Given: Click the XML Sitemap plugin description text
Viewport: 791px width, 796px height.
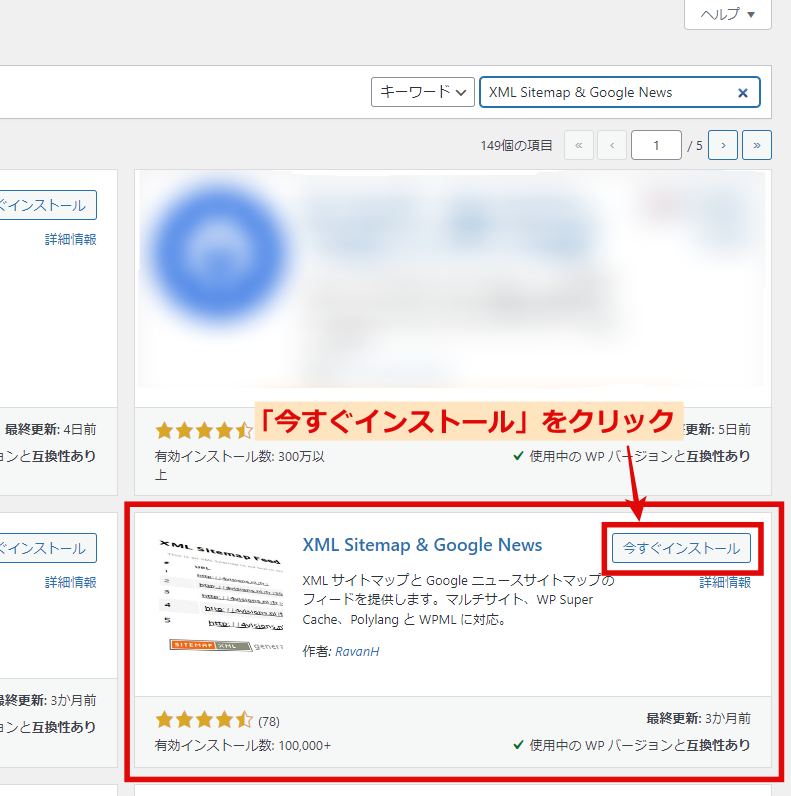Looking at the screenshot, I should pos(458,600).
